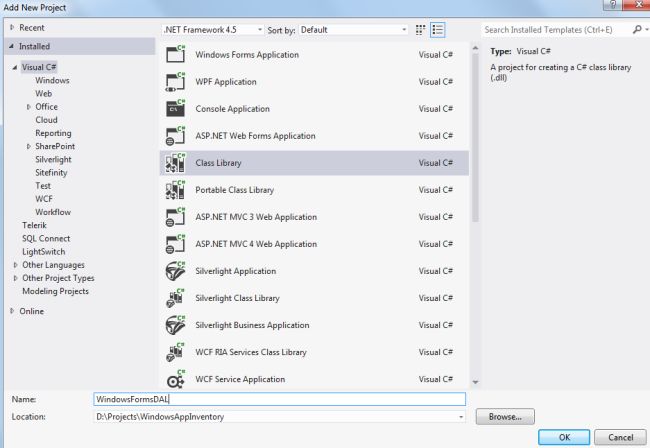Screen dimensions: 650x448
Task: Expand the Other Project Types node
Action: (15, 278)
